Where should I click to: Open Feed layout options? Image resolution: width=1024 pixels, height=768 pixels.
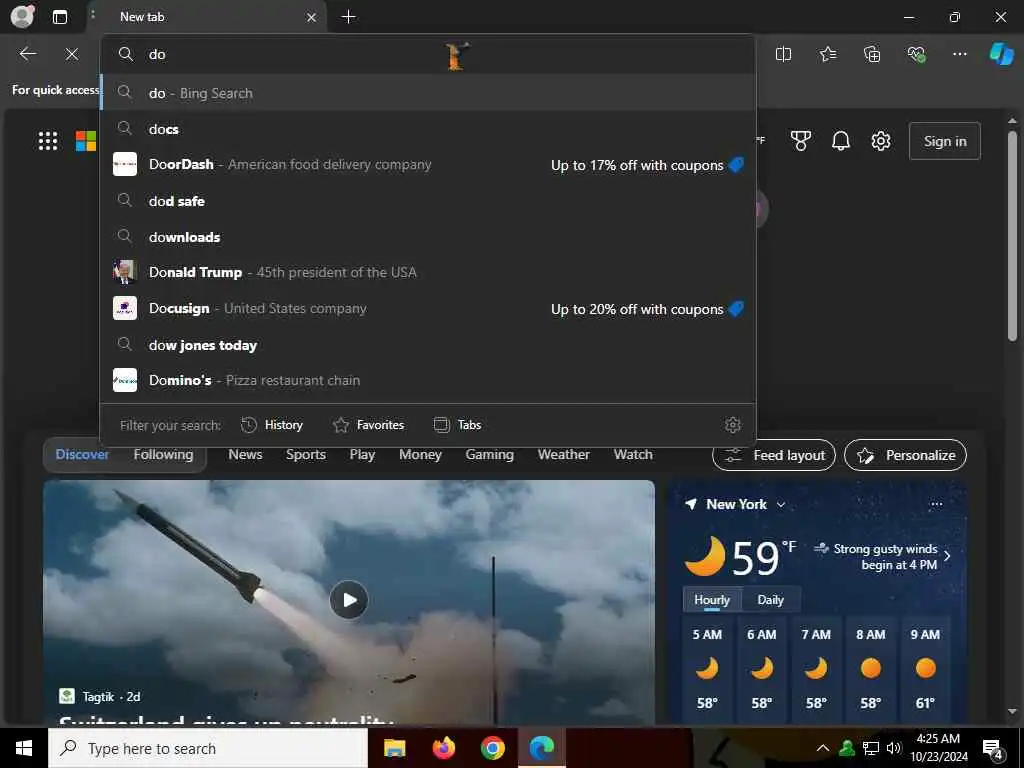(x=774, y=455)
